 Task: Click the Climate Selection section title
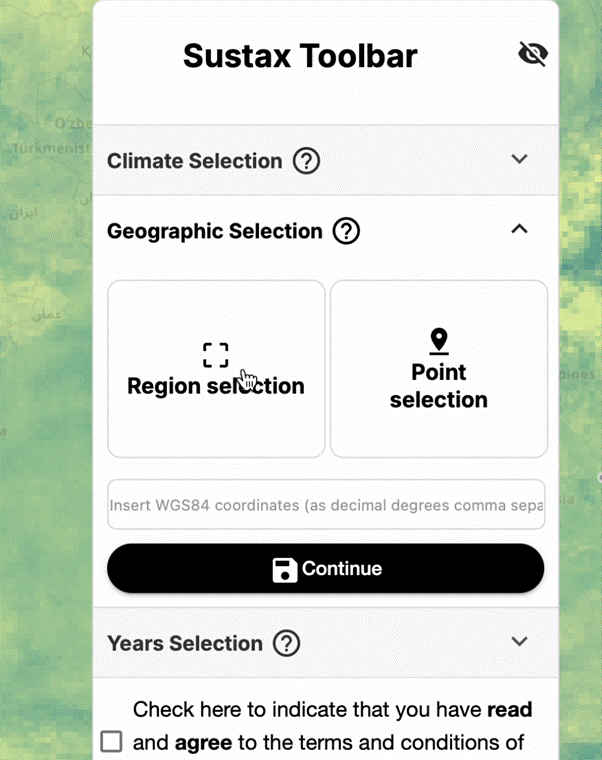coord(194,161)
